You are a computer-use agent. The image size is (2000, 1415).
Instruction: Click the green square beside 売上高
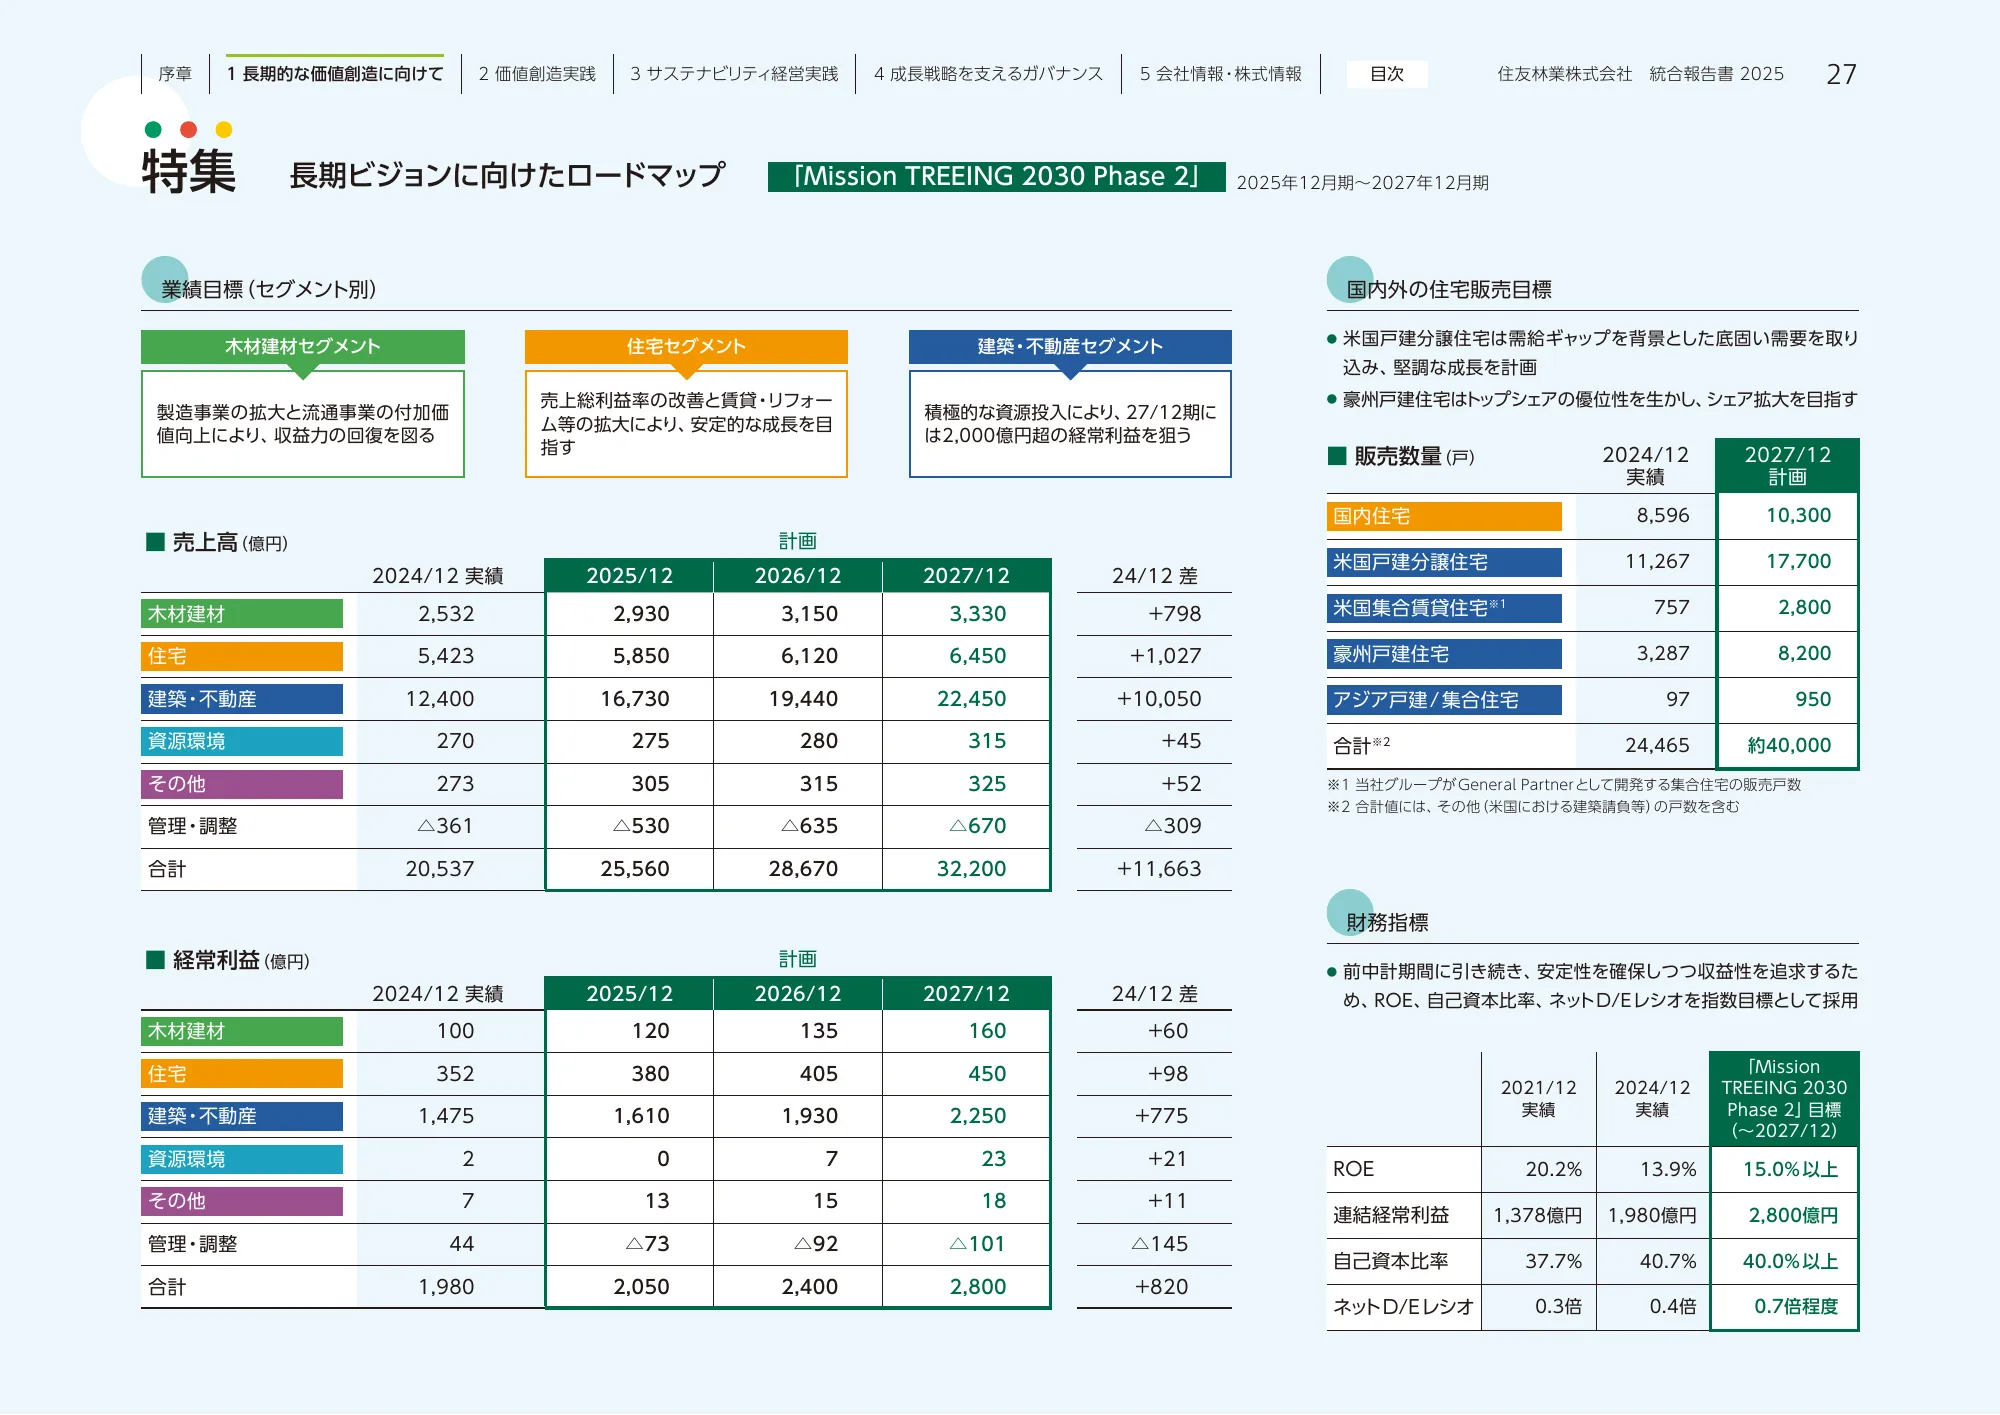(155, 542)
